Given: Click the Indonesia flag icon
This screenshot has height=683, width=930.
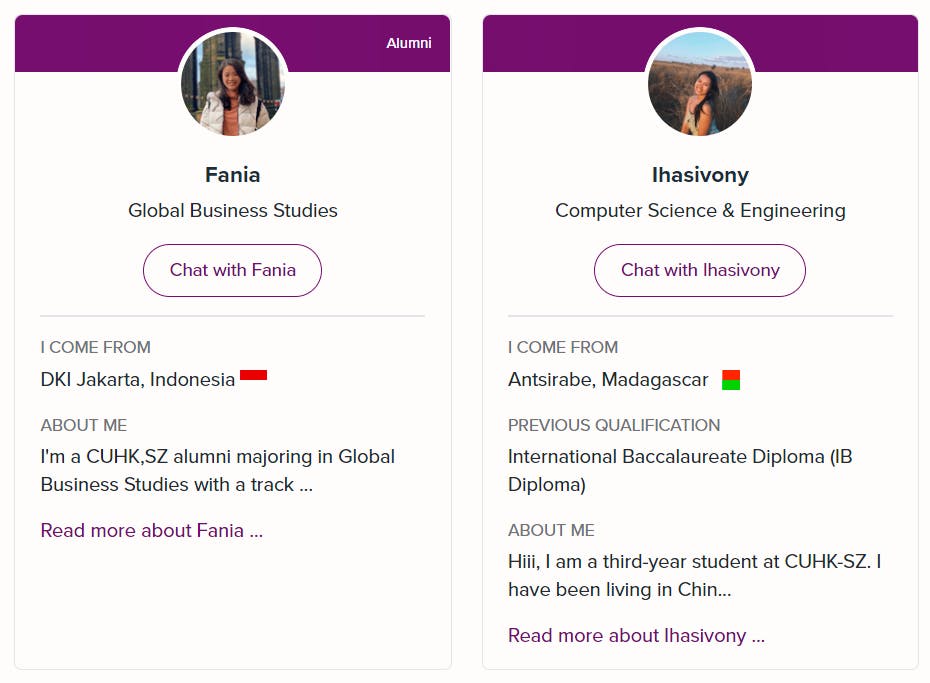Looking at the screenshot, I should point(254,376).
